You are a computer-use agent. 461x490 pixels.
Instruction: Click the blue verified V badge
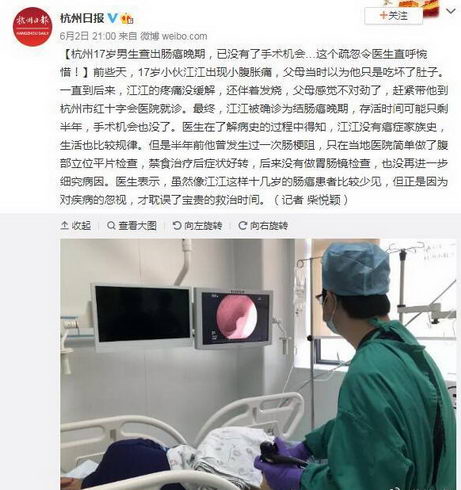coord(113,18)
